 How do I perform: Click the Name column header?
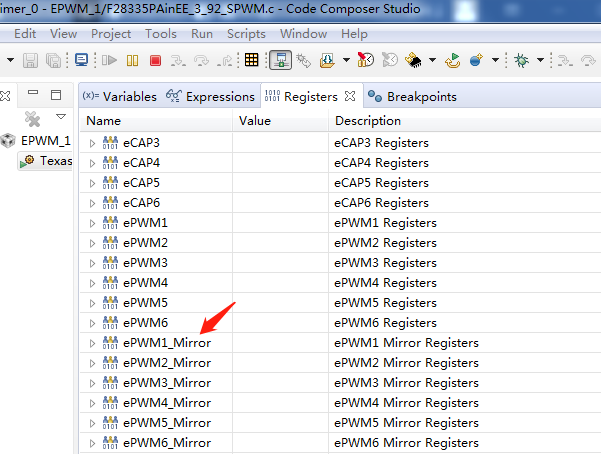click(x=156, y=121)
